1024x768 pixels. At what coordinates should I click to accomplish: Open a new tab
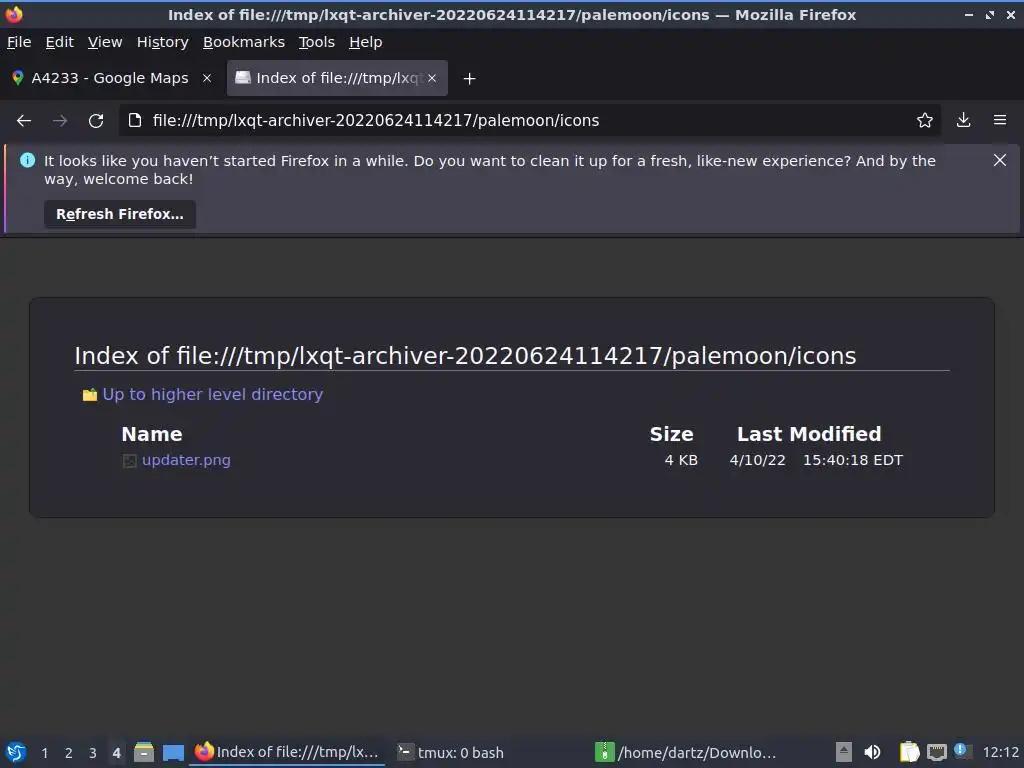(469, 78)
